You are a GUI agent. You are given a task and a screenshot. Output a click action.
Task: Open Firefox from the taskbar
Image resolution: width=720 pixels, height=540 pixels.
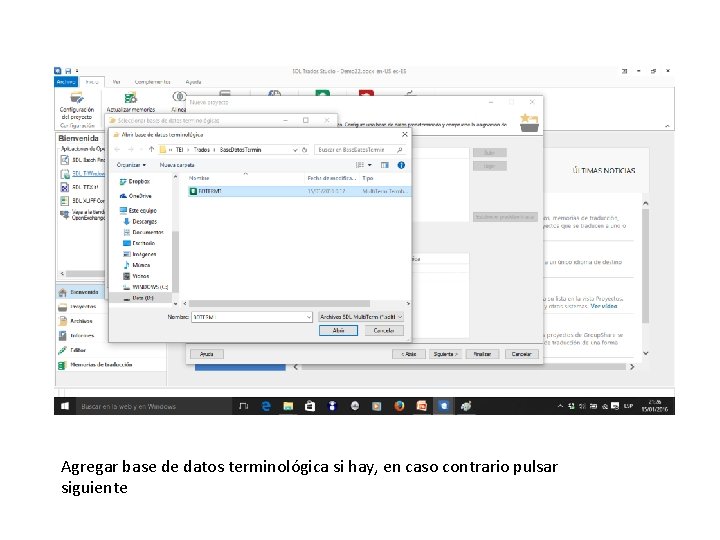(399, 406)
